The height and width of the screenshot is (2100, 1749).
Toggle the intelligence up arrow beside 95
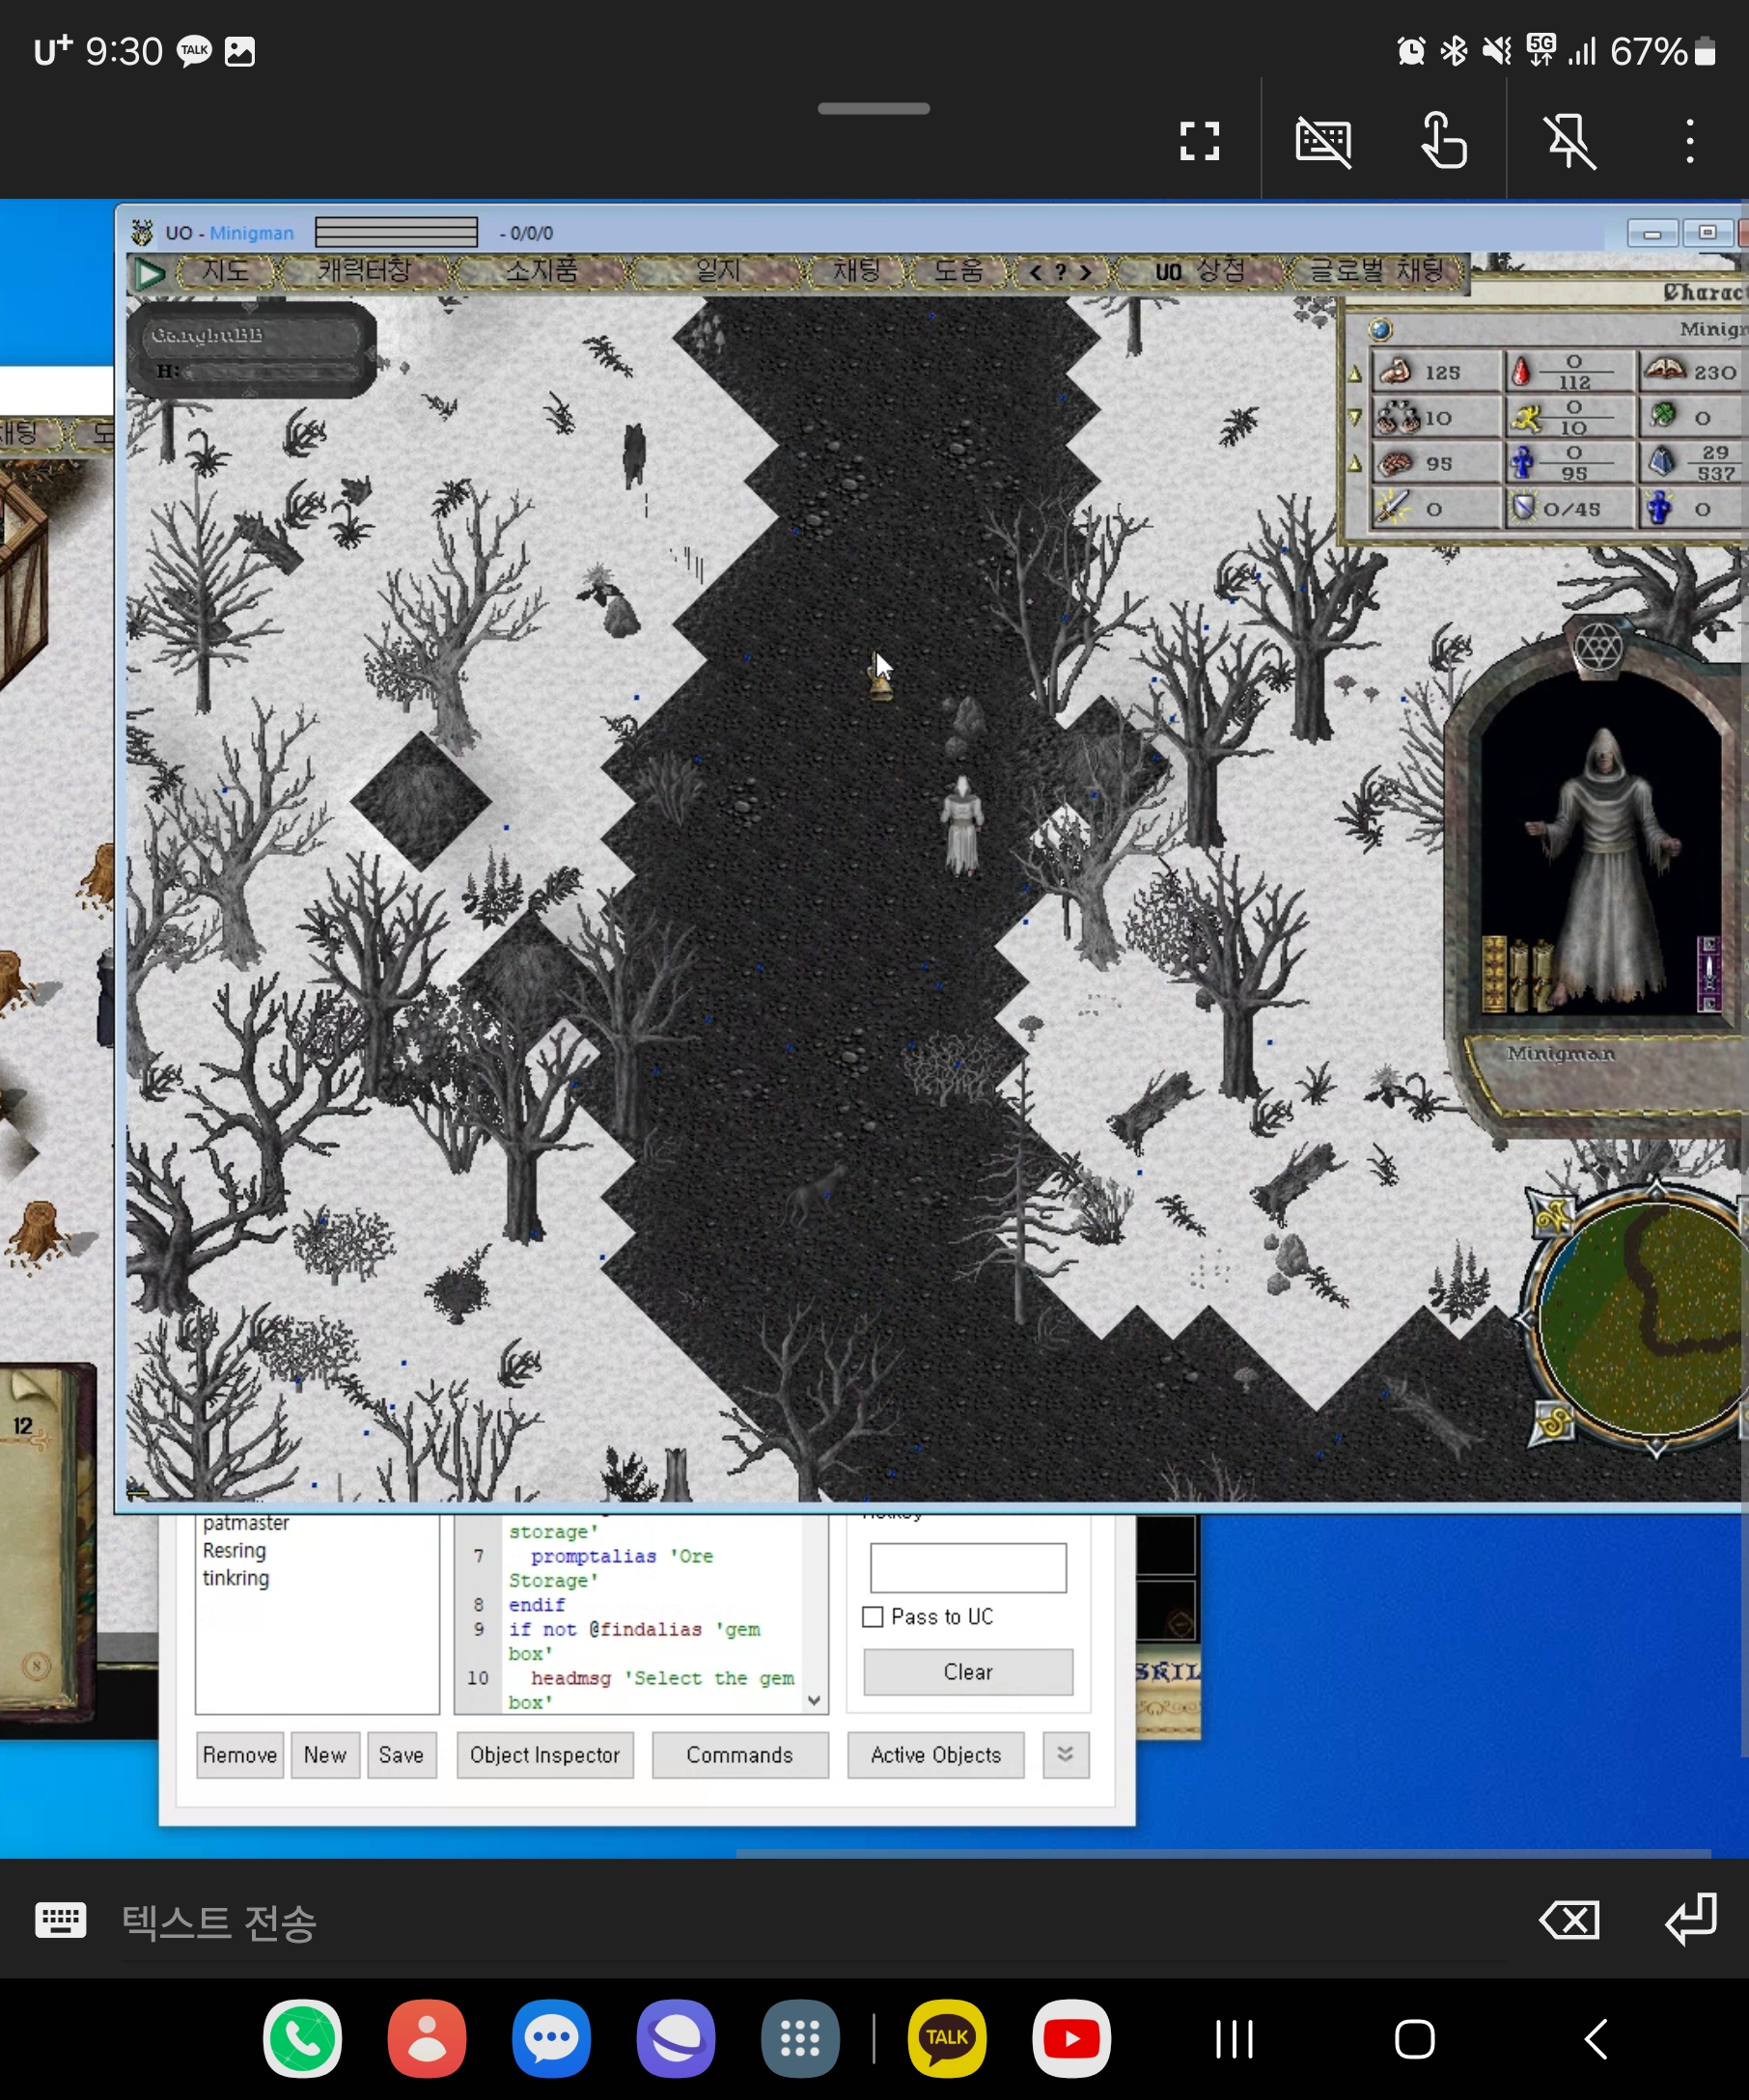1355,463
